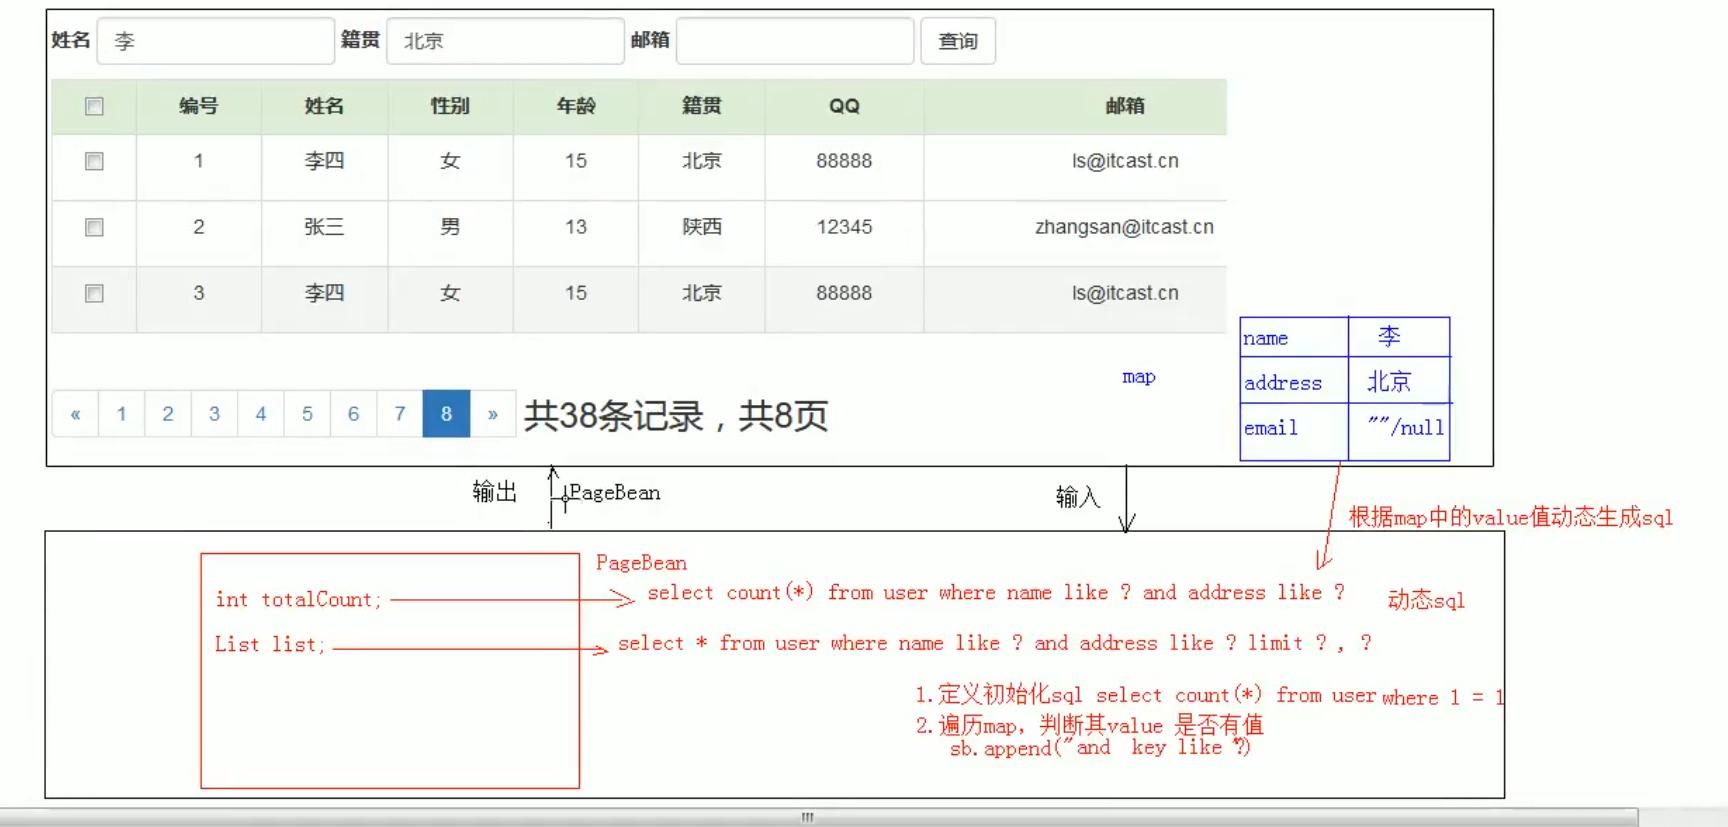Go to previous page with « arrow

click(x=75, y=414)
